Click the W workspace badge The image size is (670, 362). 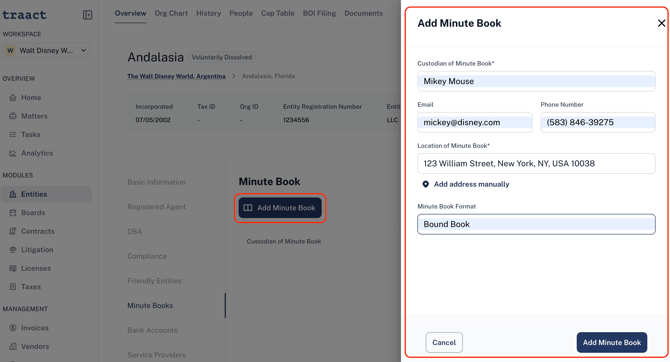(x=10, y=50)
